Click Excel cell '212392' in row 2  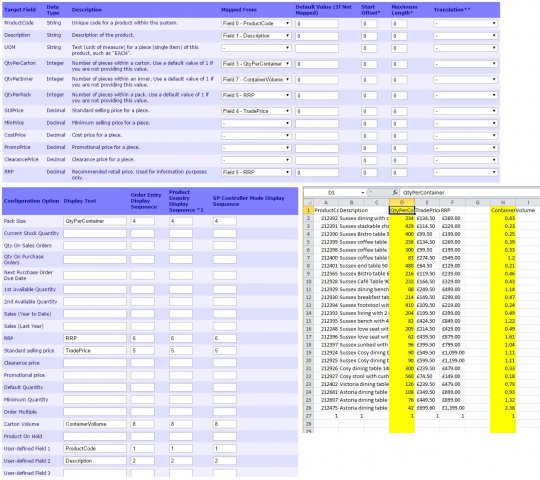pyautogui.click(x=326, y=218)
